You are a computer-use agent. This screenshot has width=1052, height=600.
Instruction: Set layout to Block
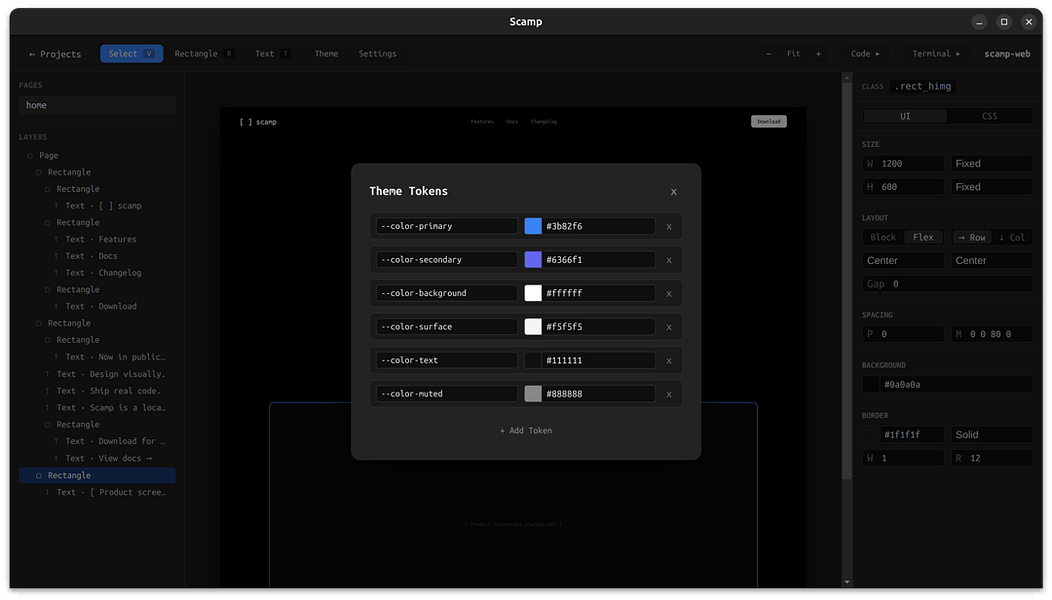(x=883, y=238)
